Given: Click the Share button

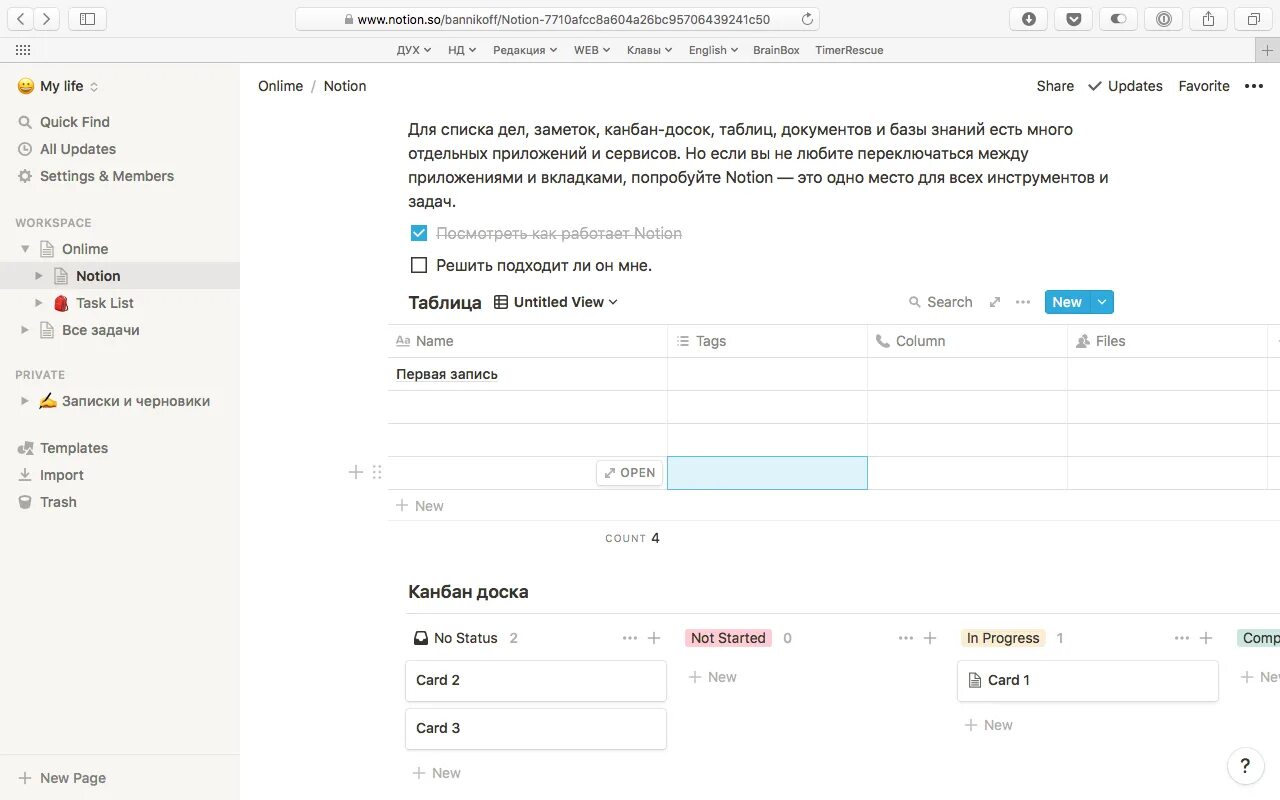Looking at the screenshot, I should pyautogui.click(x=1055, y=86).
